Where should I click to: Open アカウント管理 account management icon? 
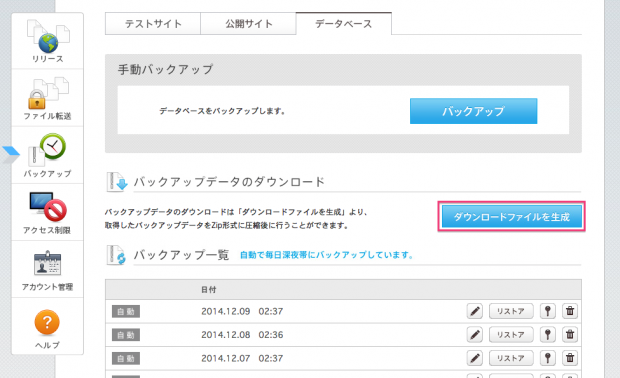[x=47, y=270]
